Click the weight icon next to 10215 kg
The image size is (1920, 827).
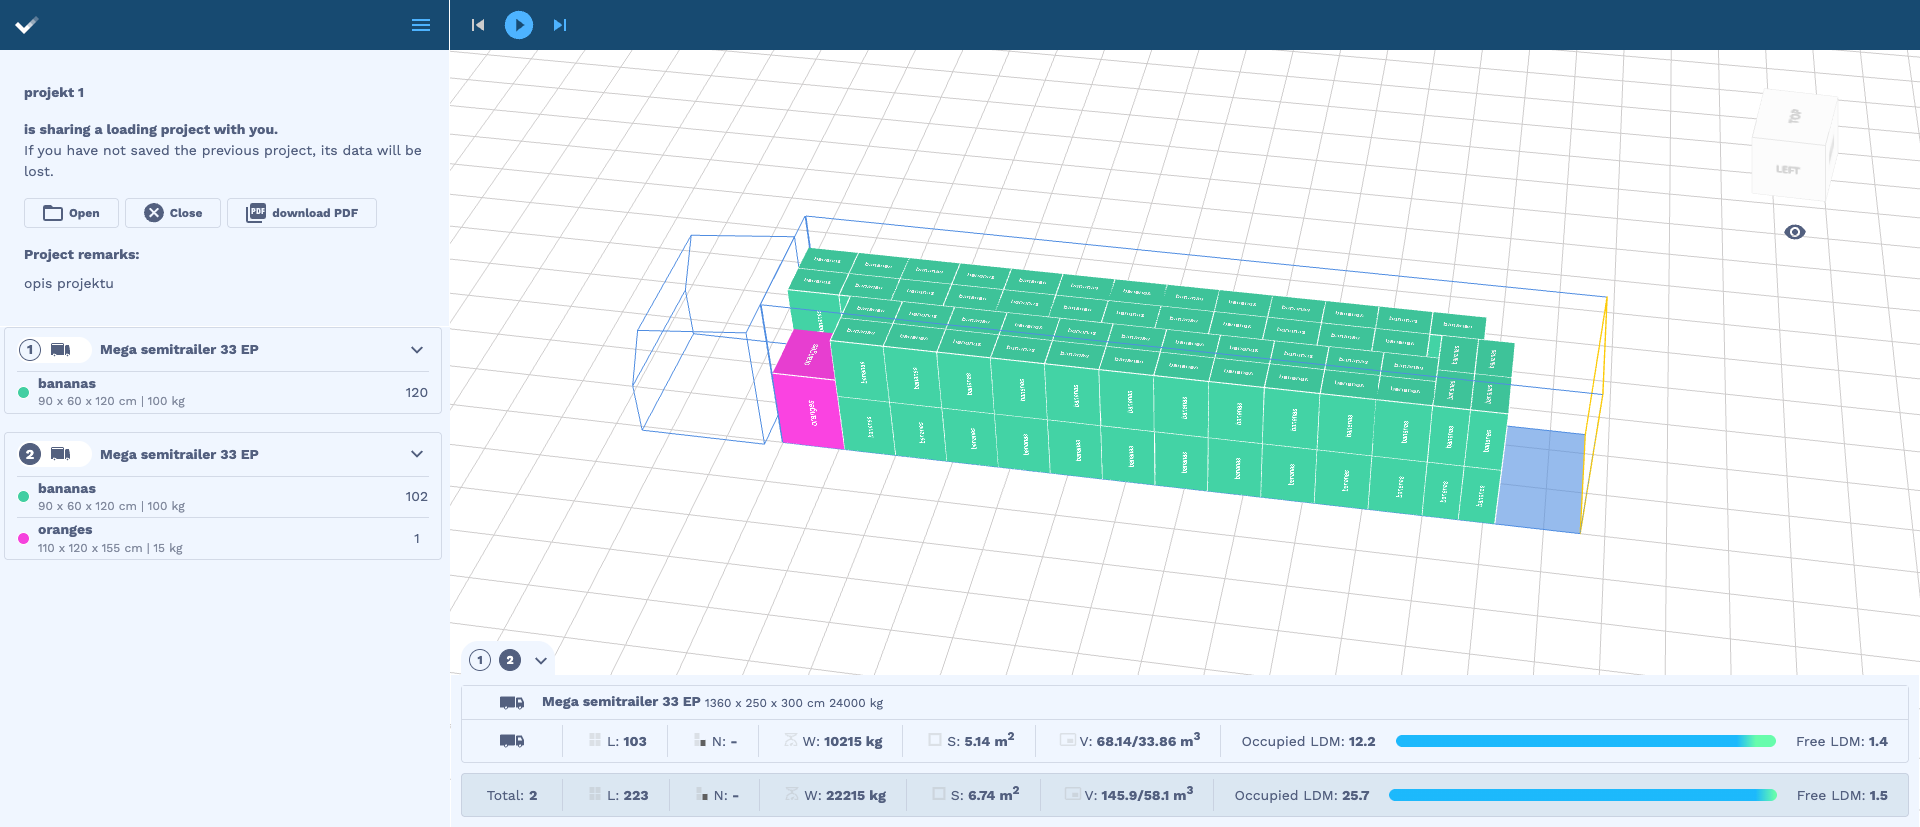[791, 740]
